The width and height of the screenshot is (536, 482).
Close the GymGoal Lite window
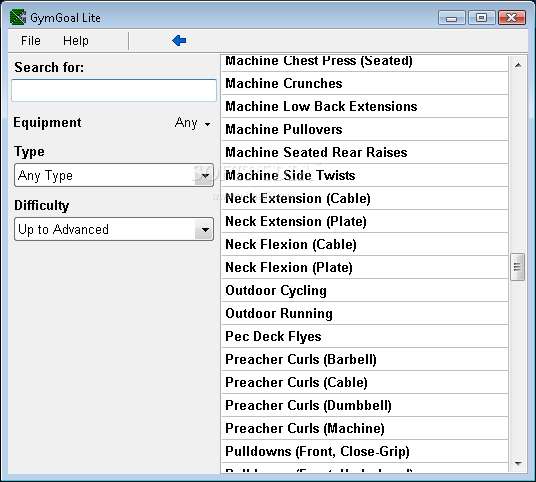click(512, 17)
